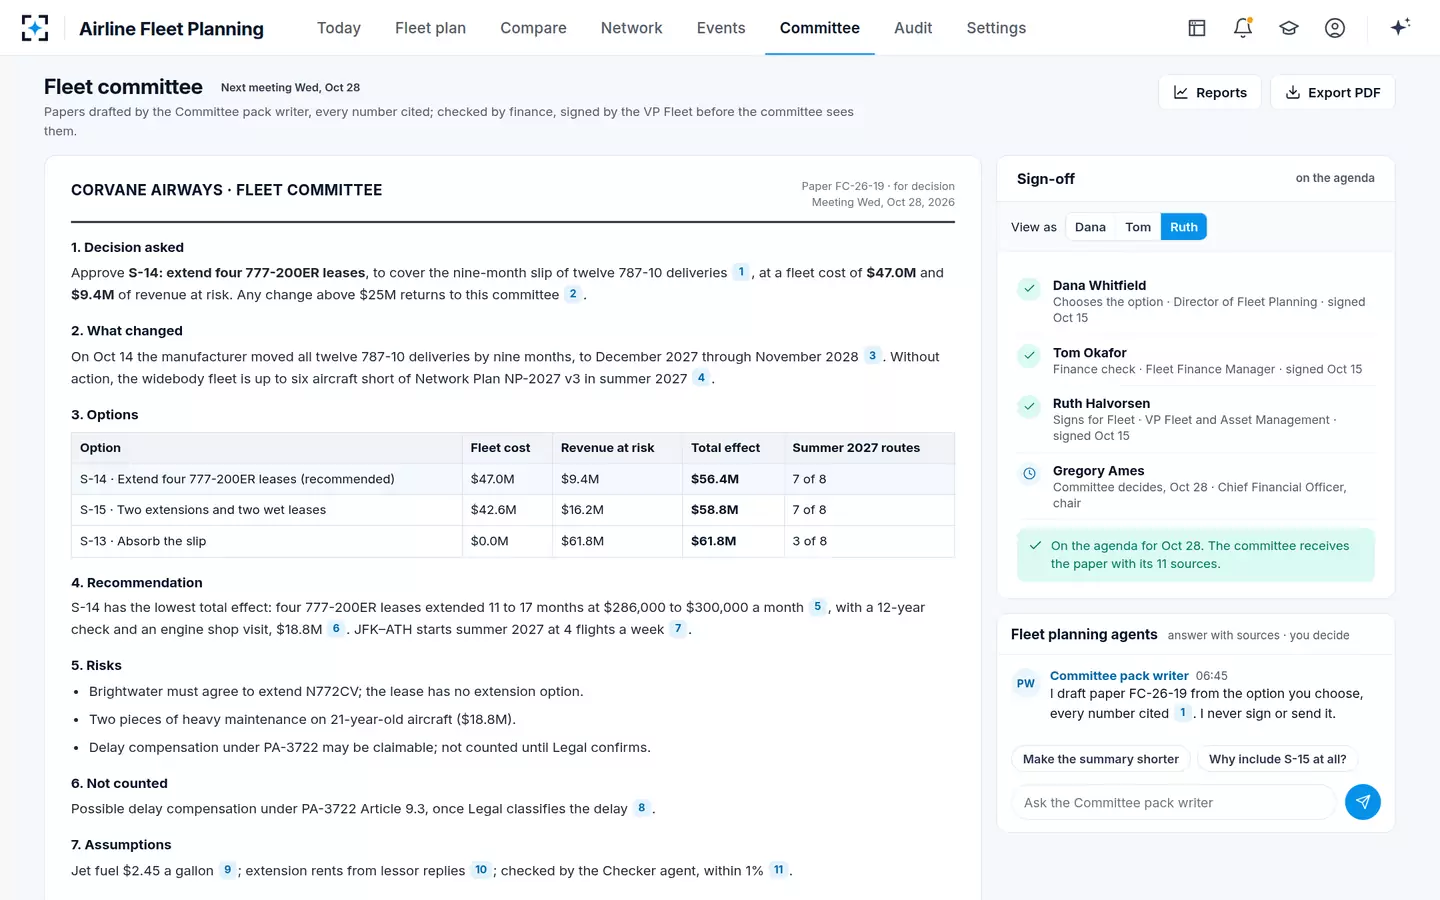
Task: Open the Reports button
Action: click(x=1210, y=92)
